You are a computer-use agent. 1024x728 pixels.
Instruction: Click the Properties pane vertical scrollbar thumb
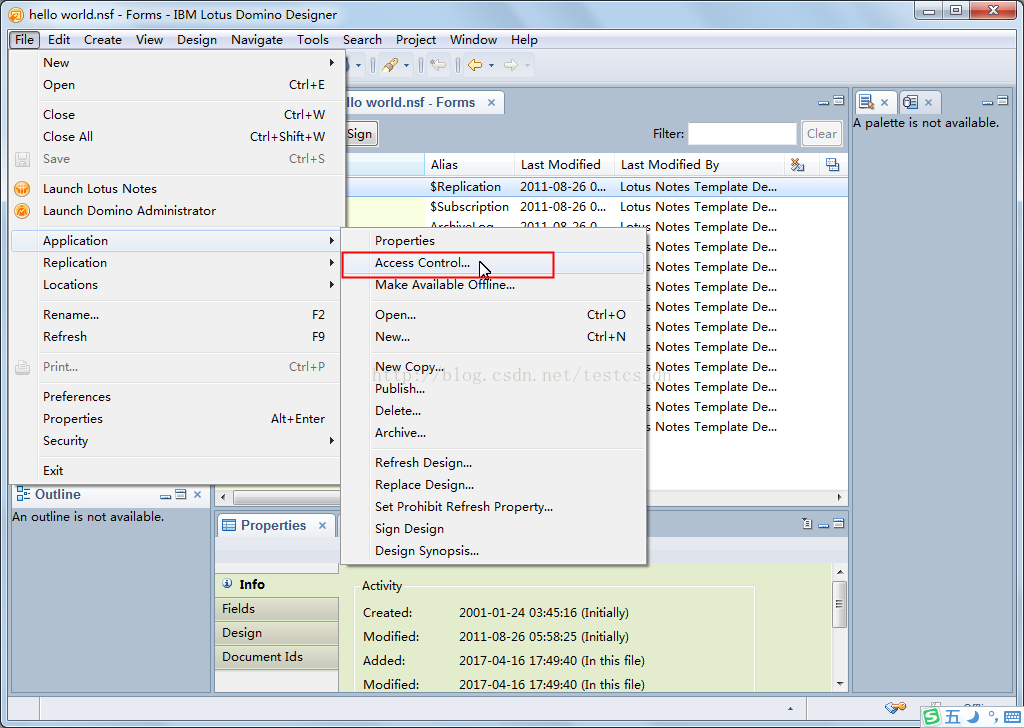840,604
